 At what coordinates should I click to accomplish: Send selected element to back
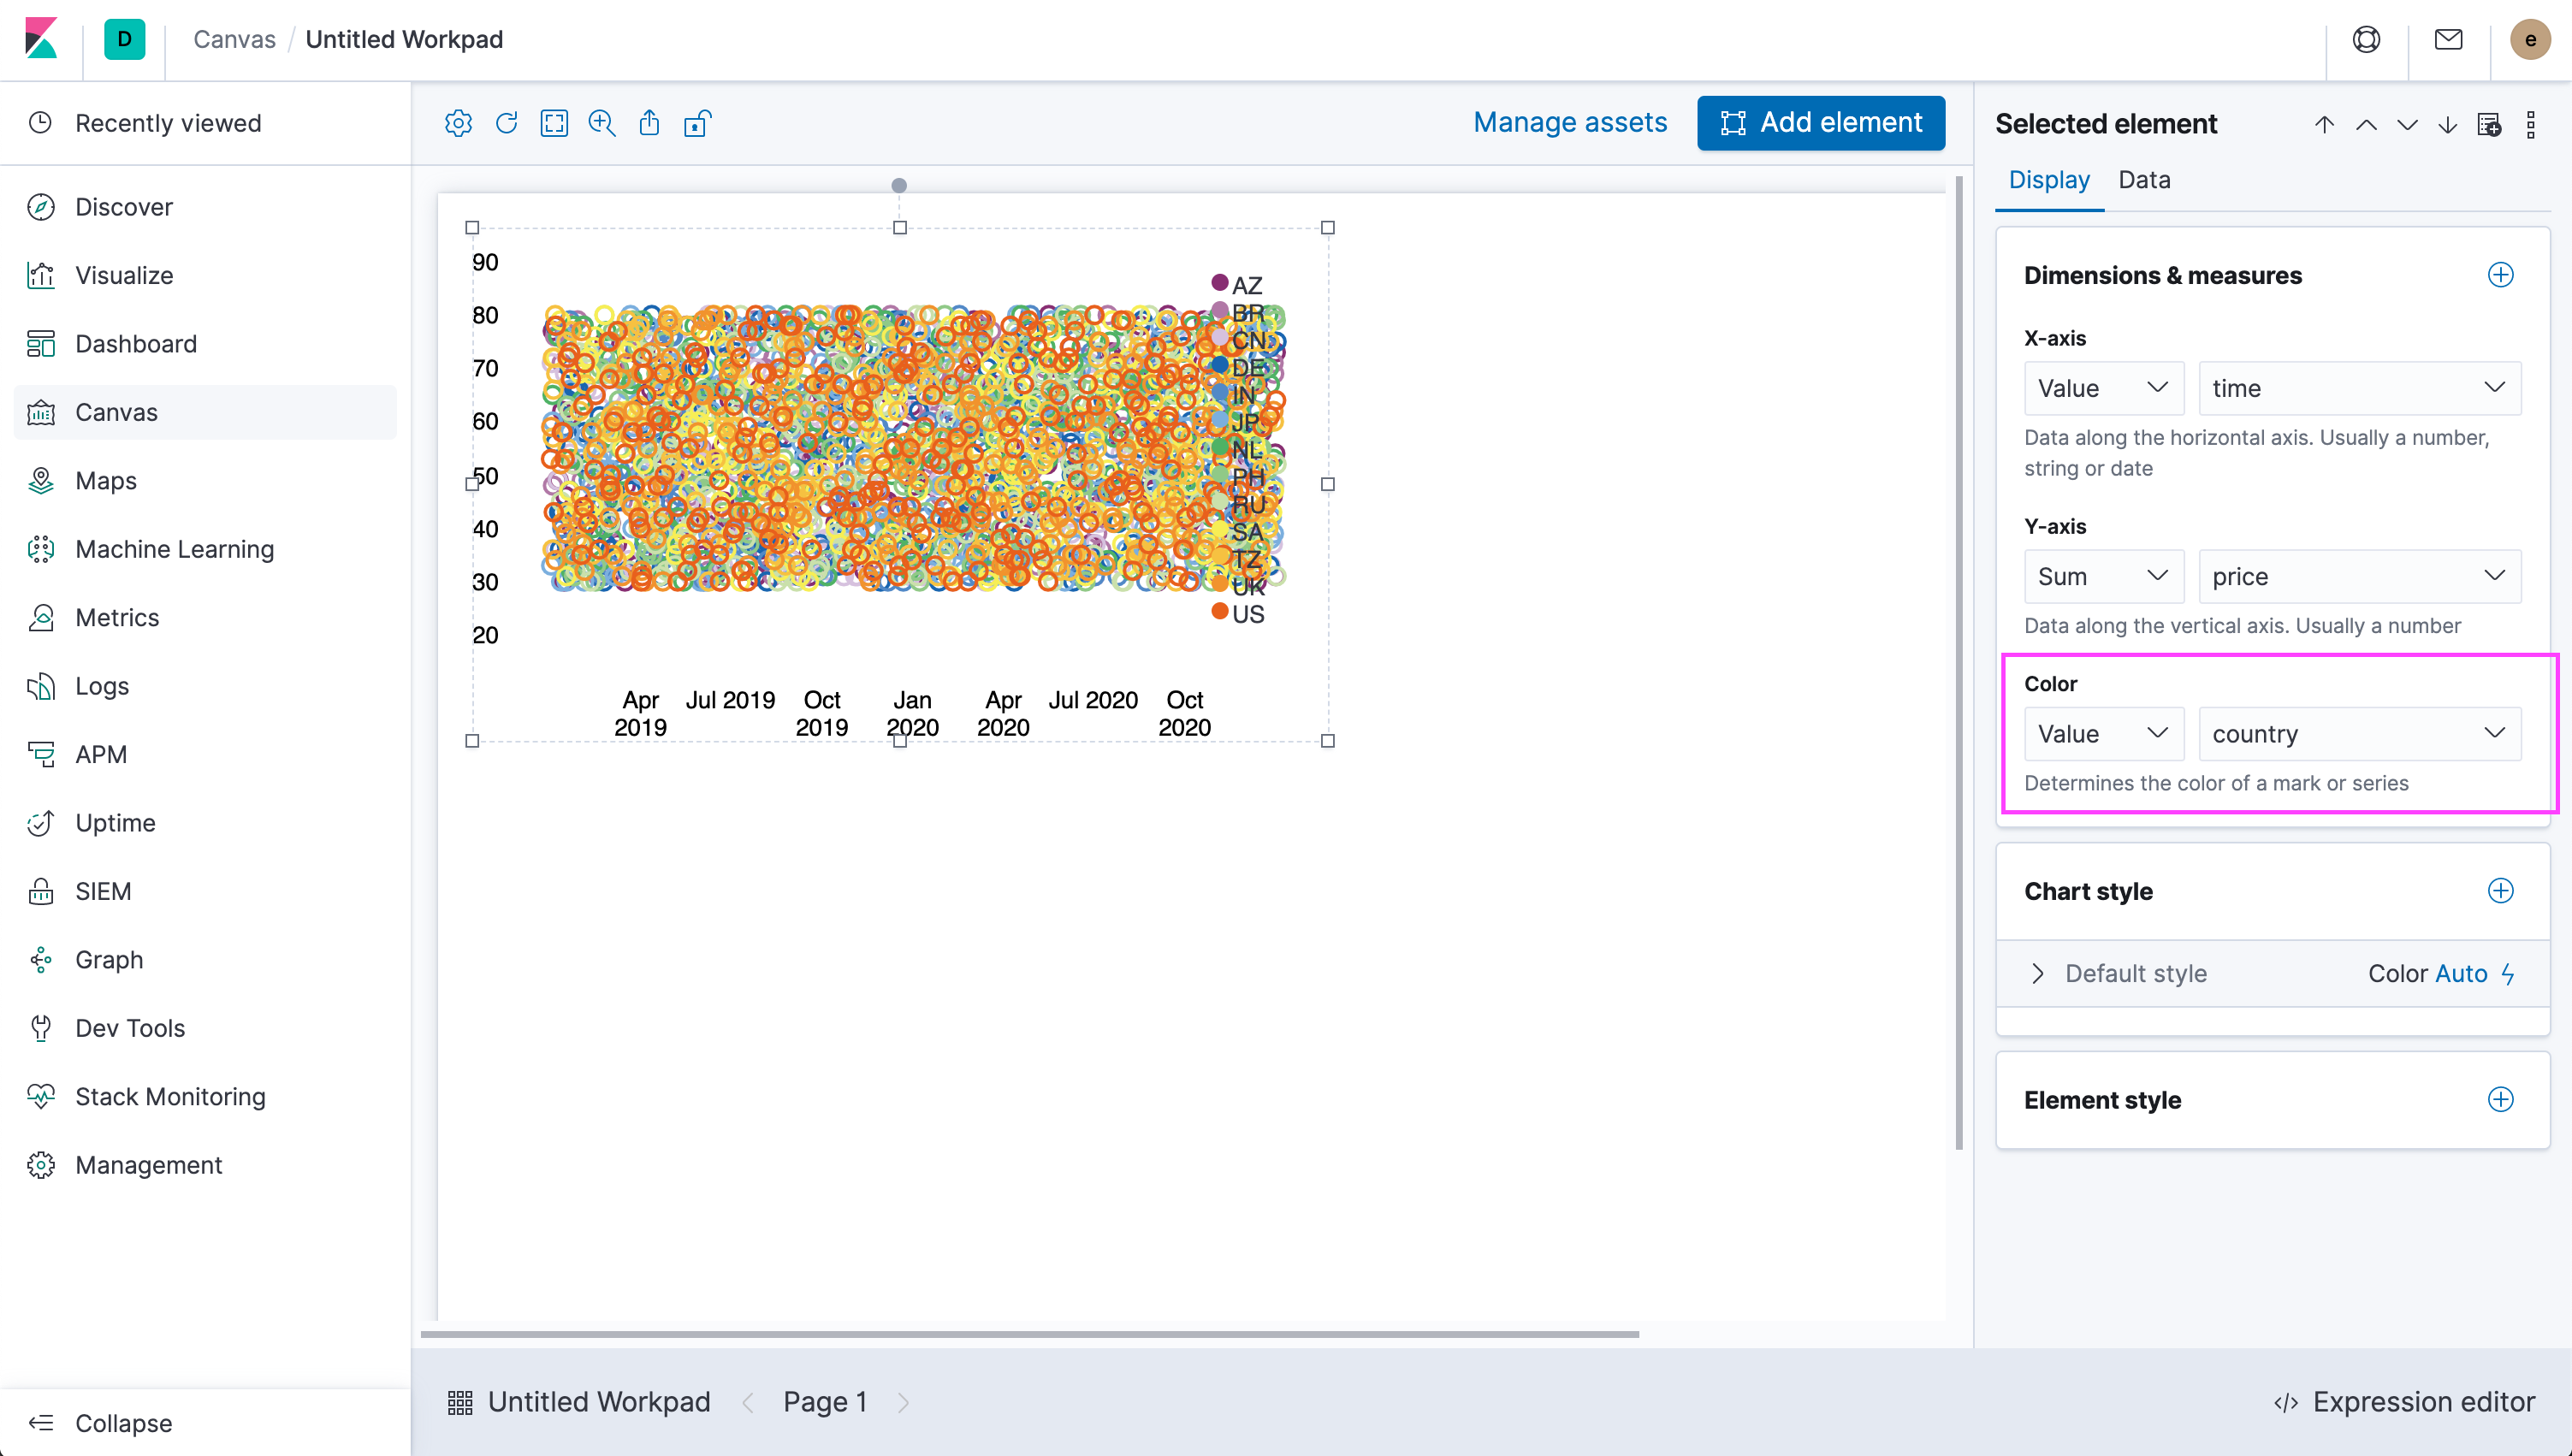point(2447,124)
